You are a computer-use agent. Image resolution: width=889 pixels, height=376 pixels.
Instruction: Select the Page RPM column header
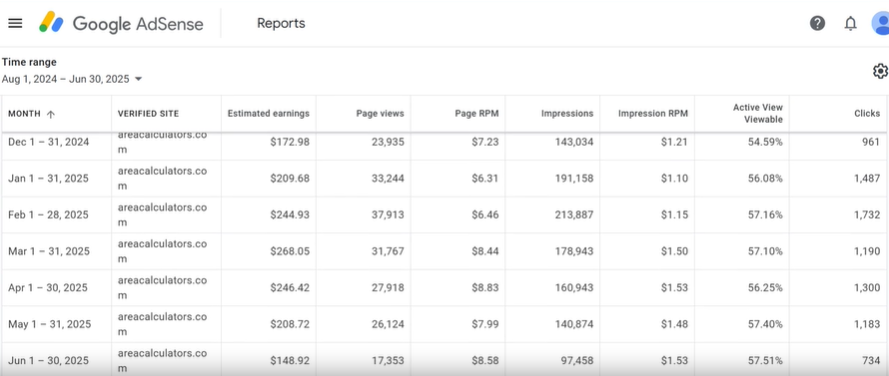click(477, 113)
